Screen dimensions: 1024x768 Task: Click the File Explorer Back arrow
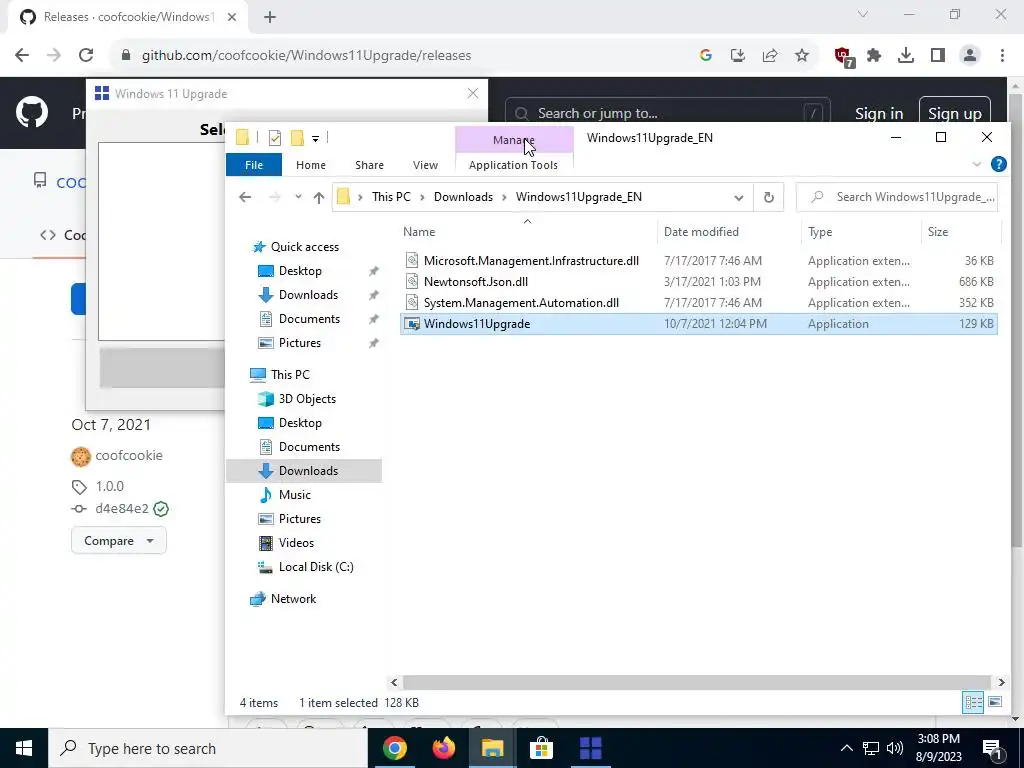click(x=245, y=197)
